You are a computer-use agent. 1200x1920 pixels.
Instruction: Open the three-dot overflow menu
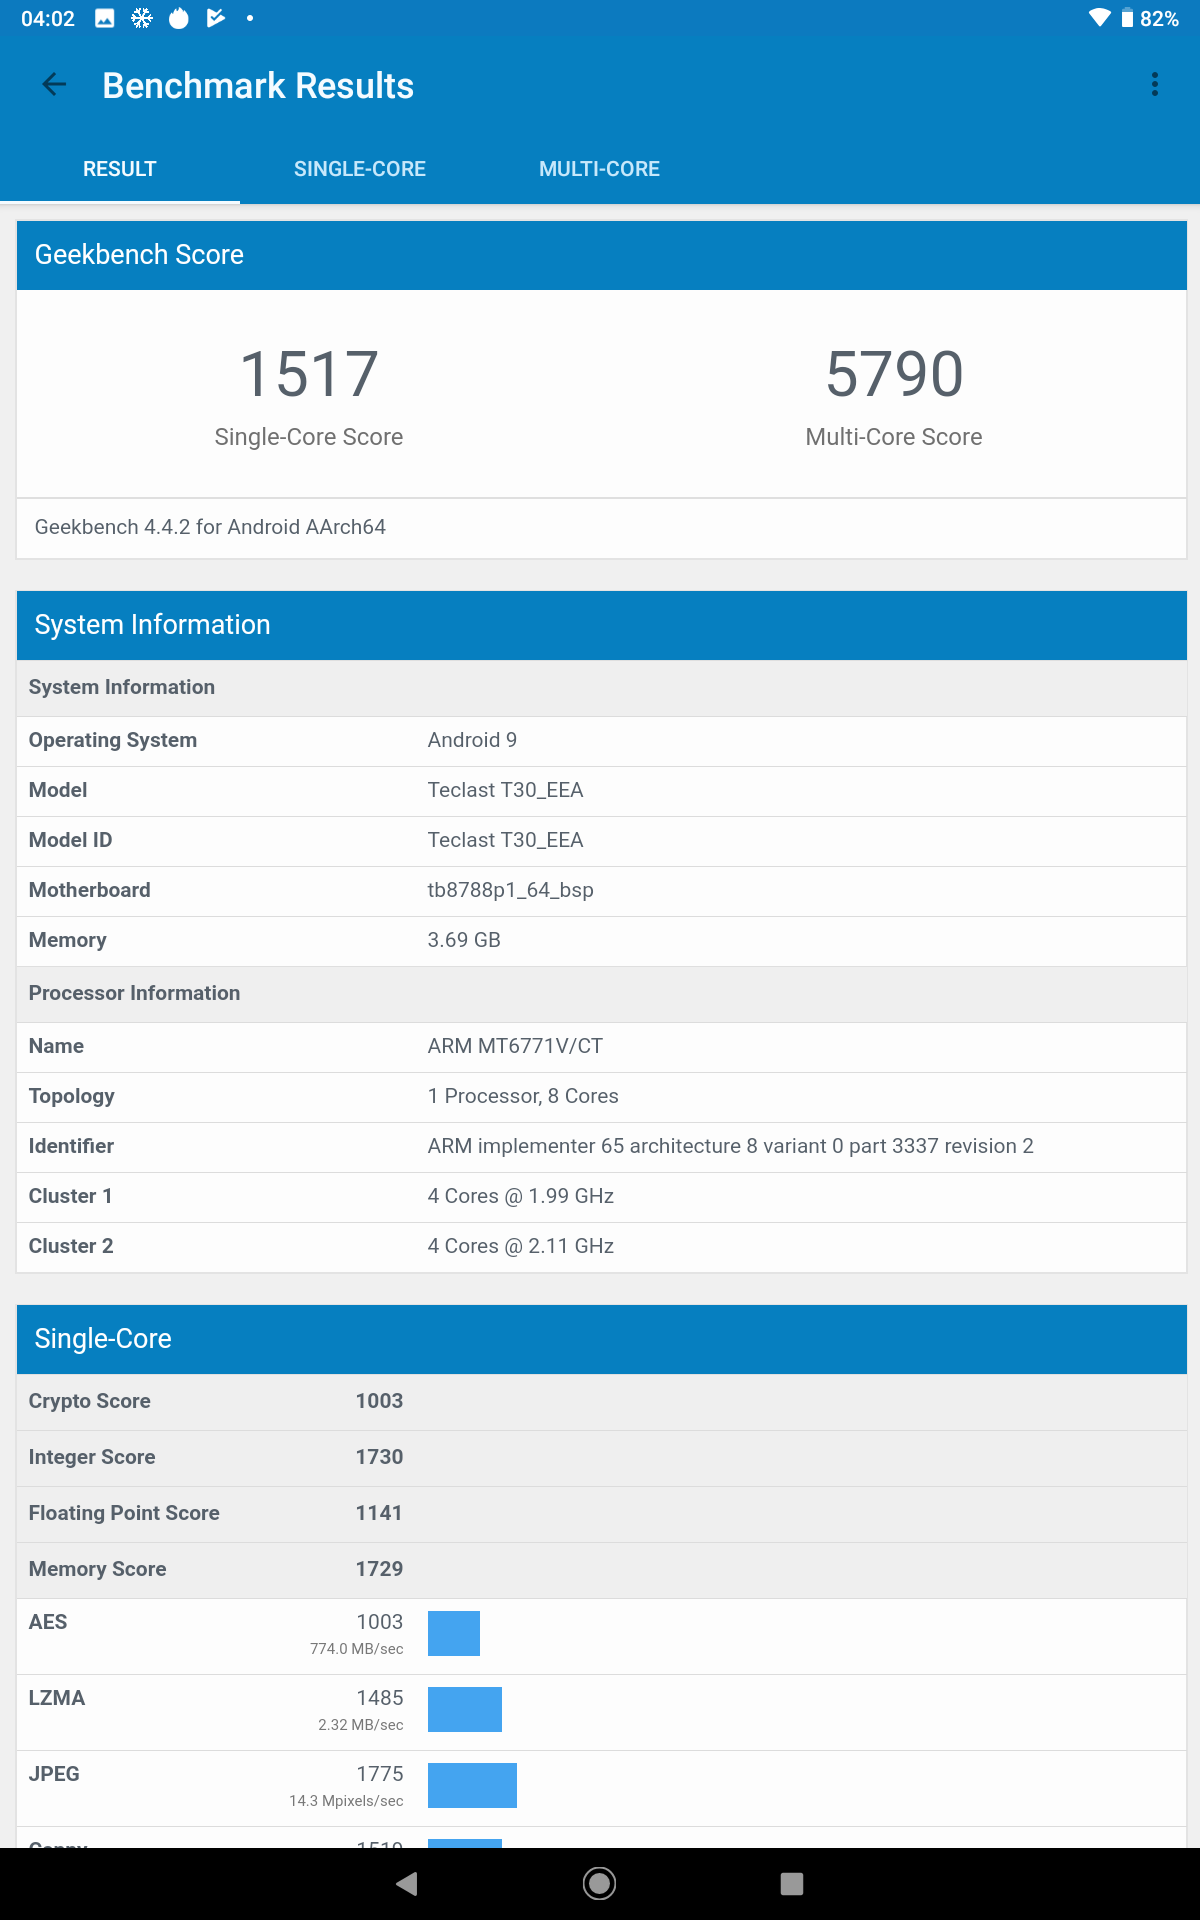tap(1155, 85)
